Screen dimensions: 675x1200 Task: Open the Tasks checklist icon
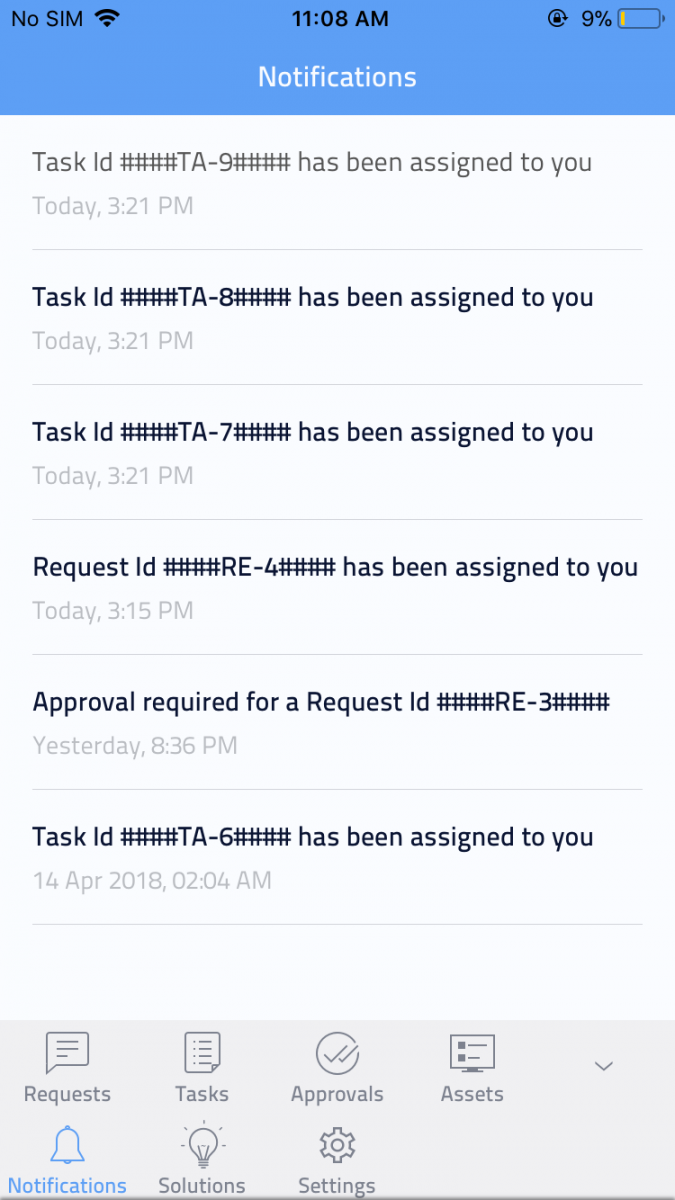(202, 1053)
